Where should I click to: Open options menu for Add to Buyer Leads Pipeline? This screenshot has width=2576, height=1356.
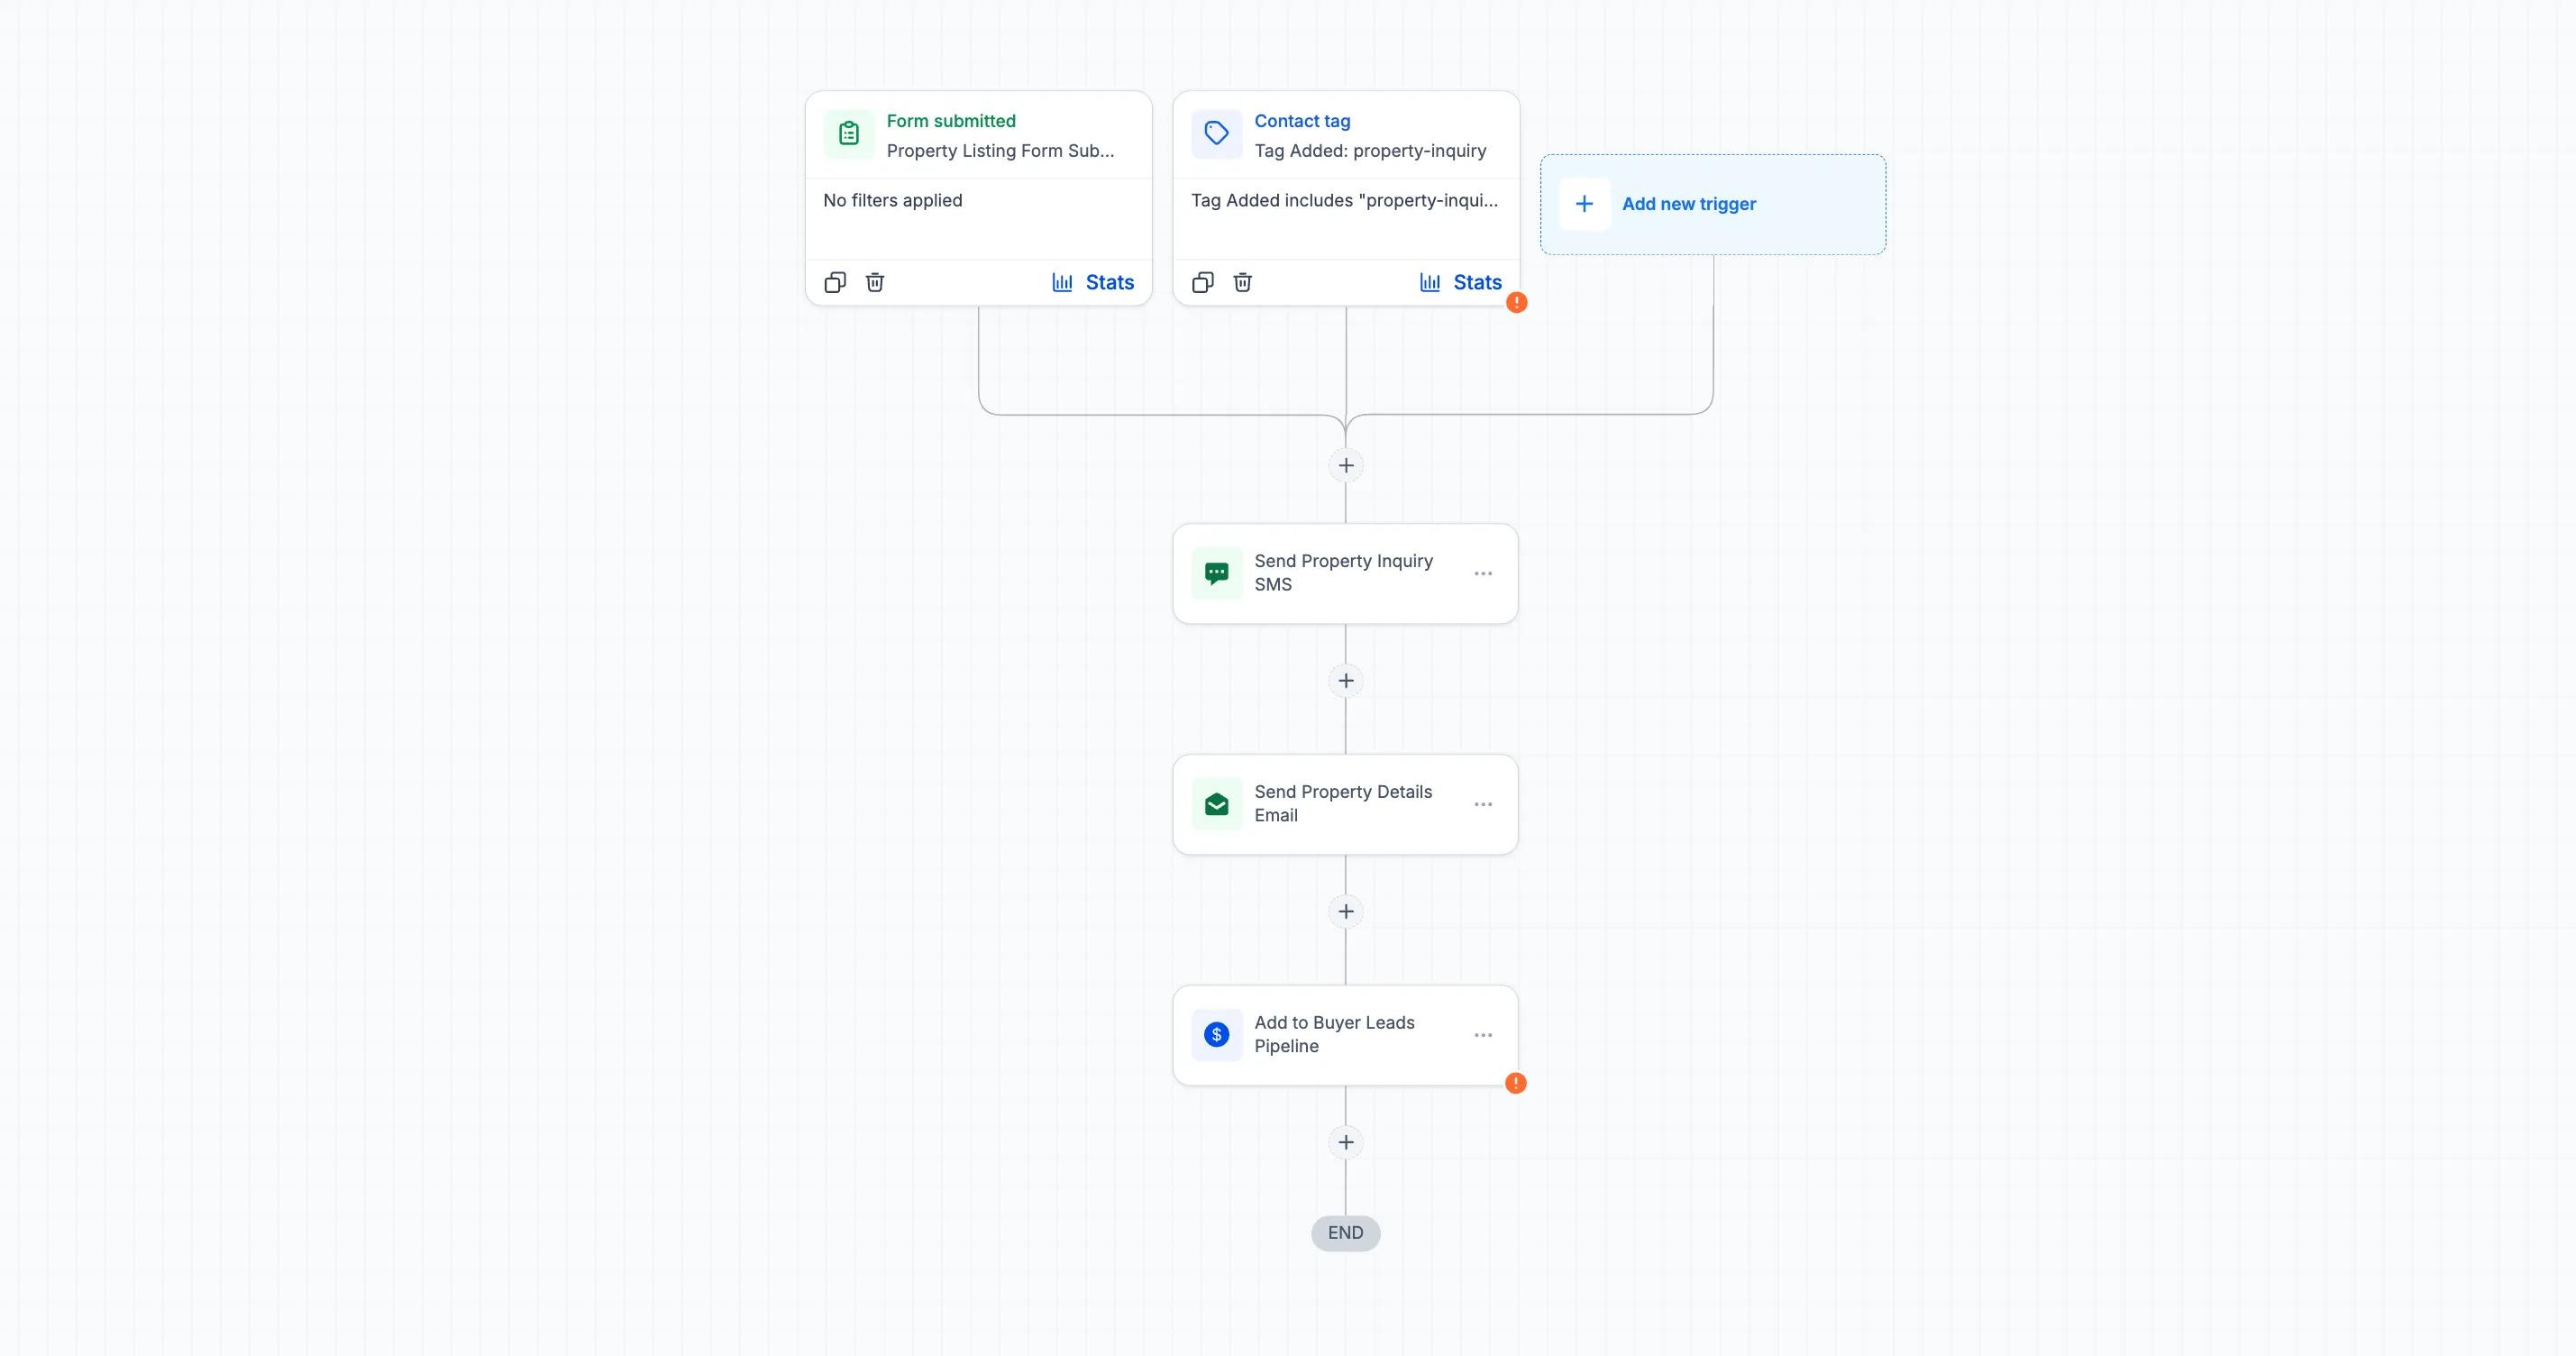point(1483,1035)
